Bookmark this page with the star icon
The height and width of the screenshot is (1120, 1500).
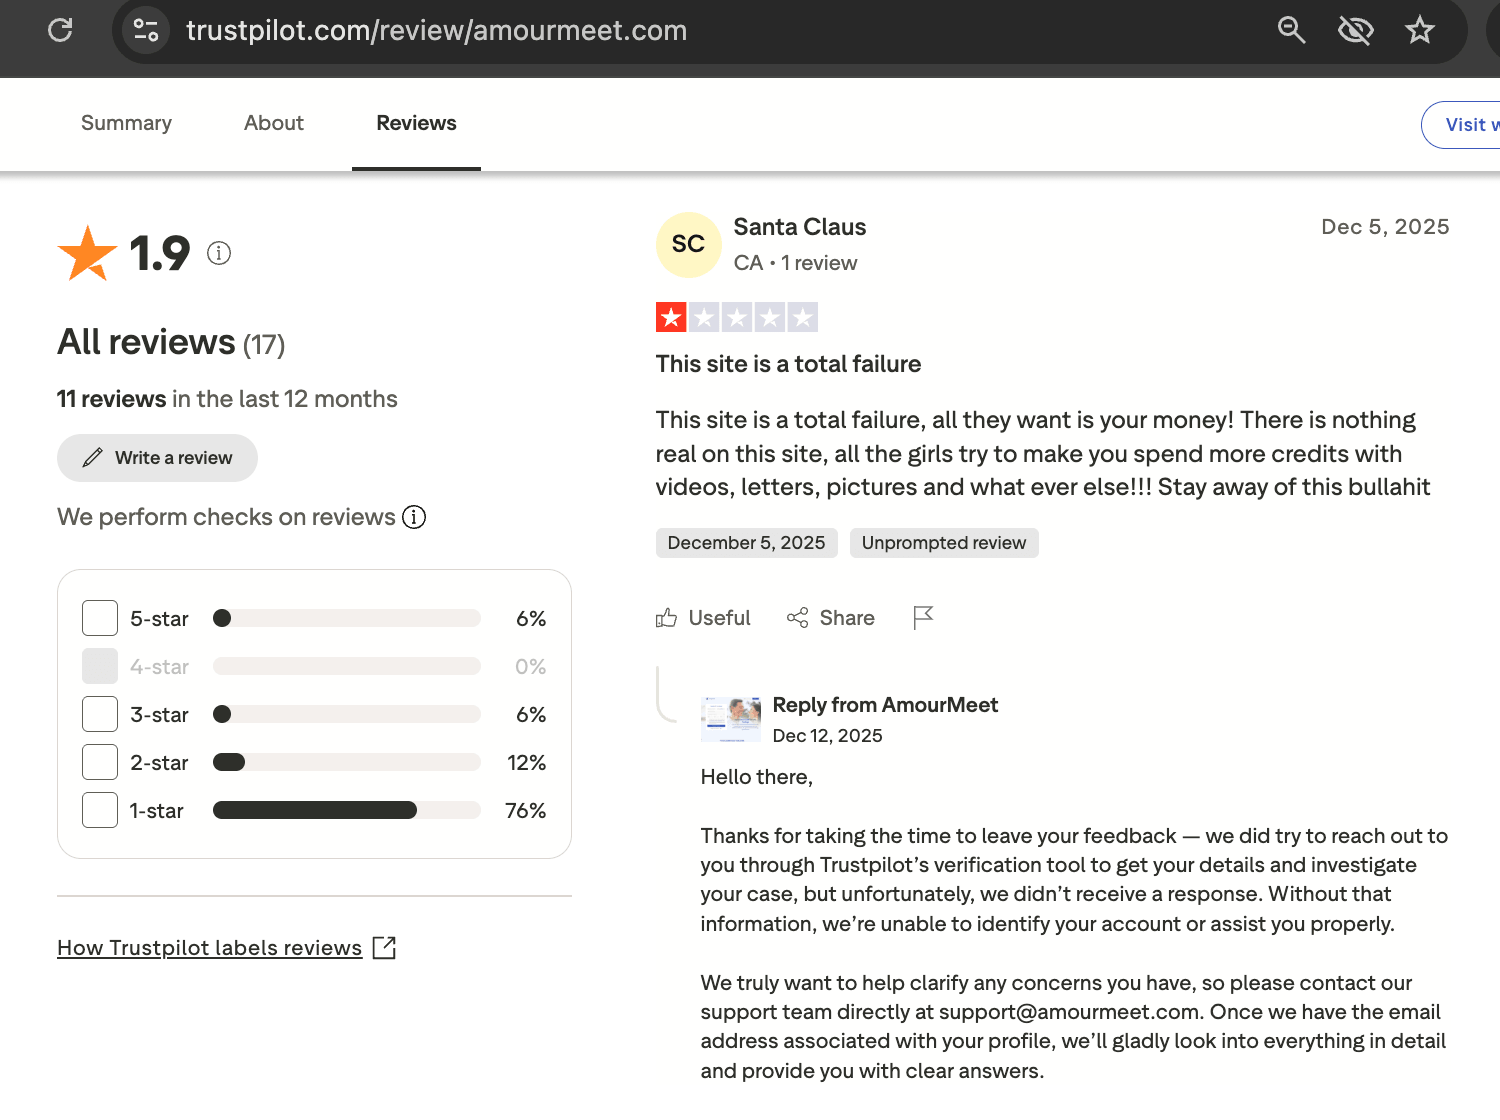click(1420, 30)
